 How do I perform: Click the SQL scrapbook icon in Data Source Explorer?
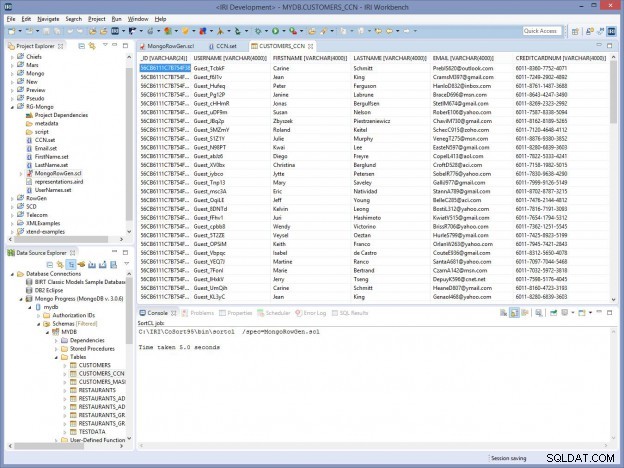[113, 264]
